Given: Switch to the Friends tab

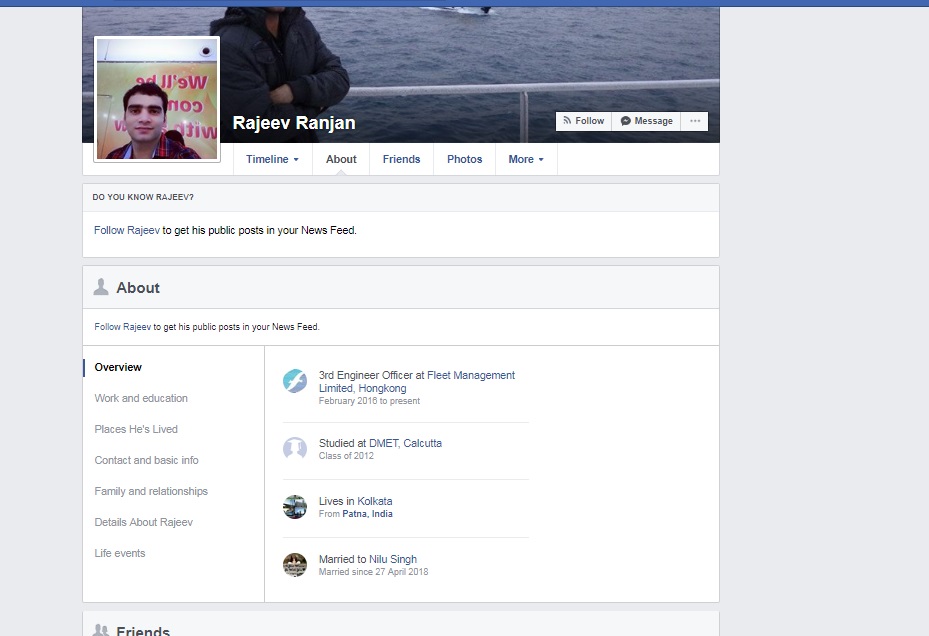Looking at the screenshot, I should pyautogui.click(x=401, y=159).
